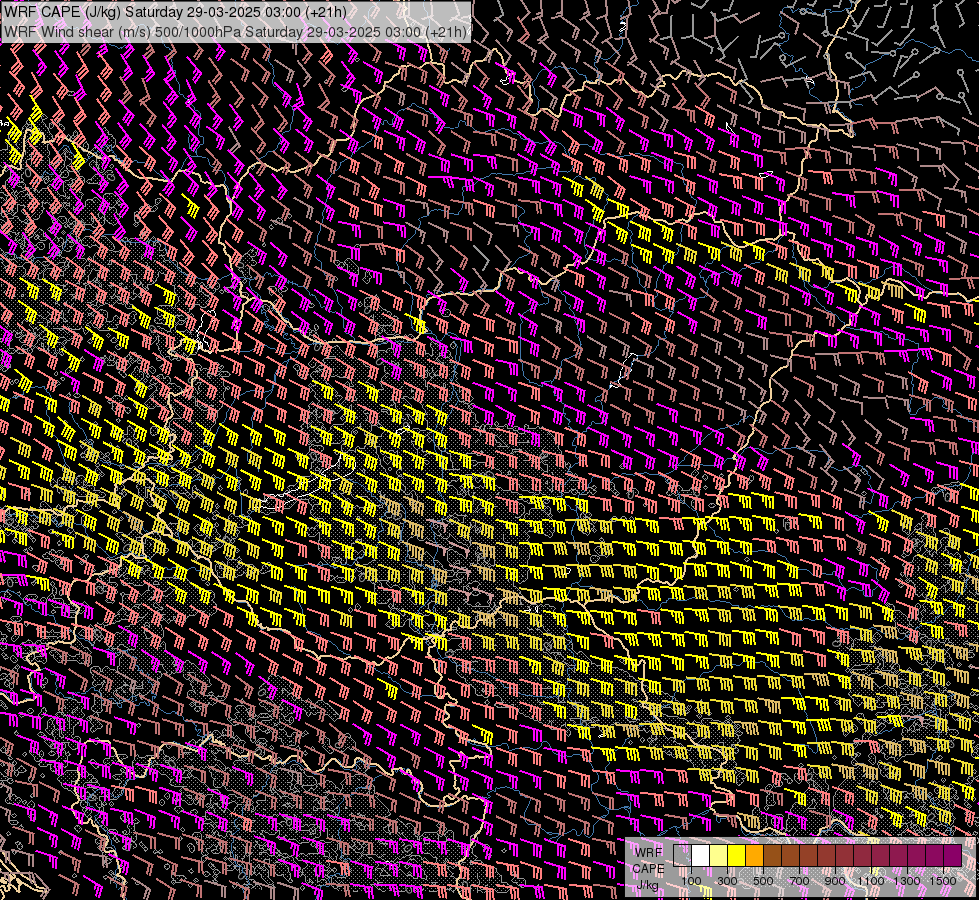Click the legend value 1300

tap(907, 881)
